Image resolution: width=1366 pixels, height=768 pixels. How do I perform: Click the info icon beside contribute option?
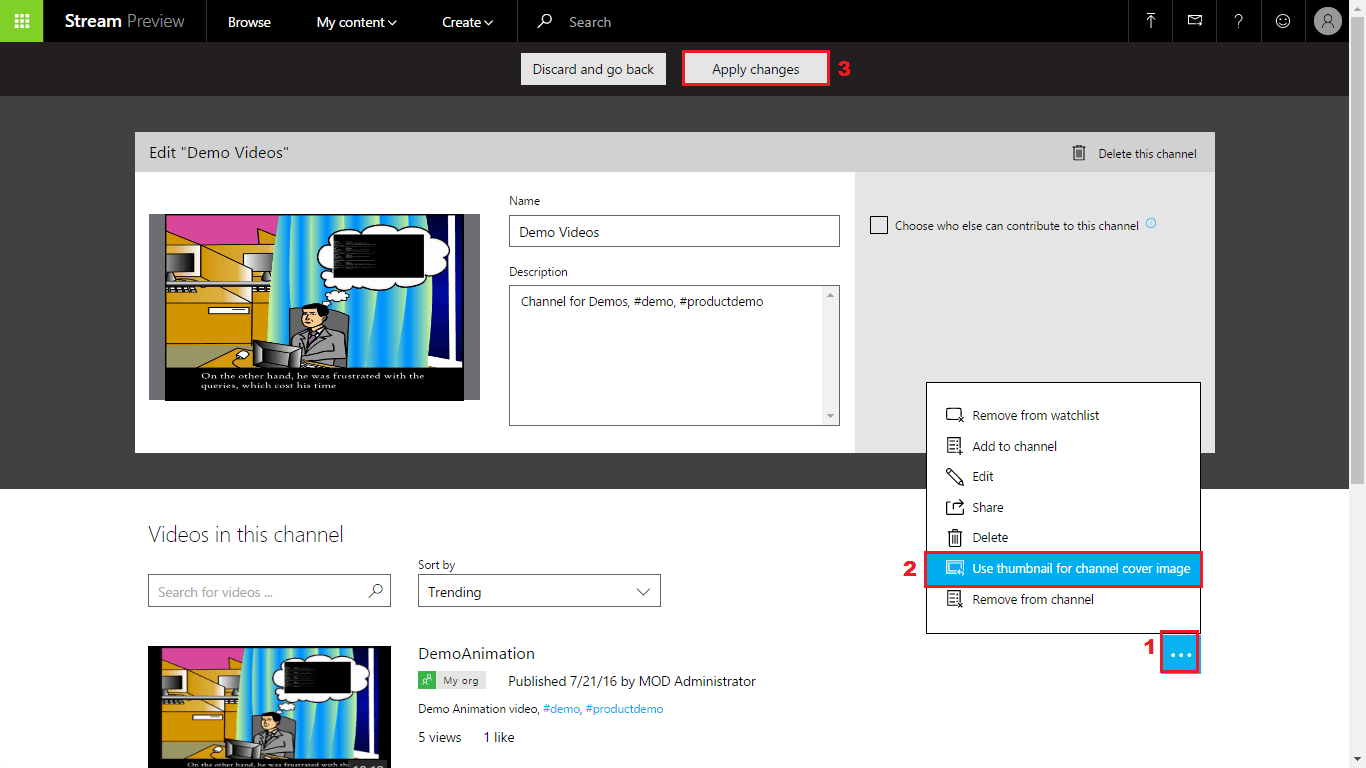(1151, 224)
